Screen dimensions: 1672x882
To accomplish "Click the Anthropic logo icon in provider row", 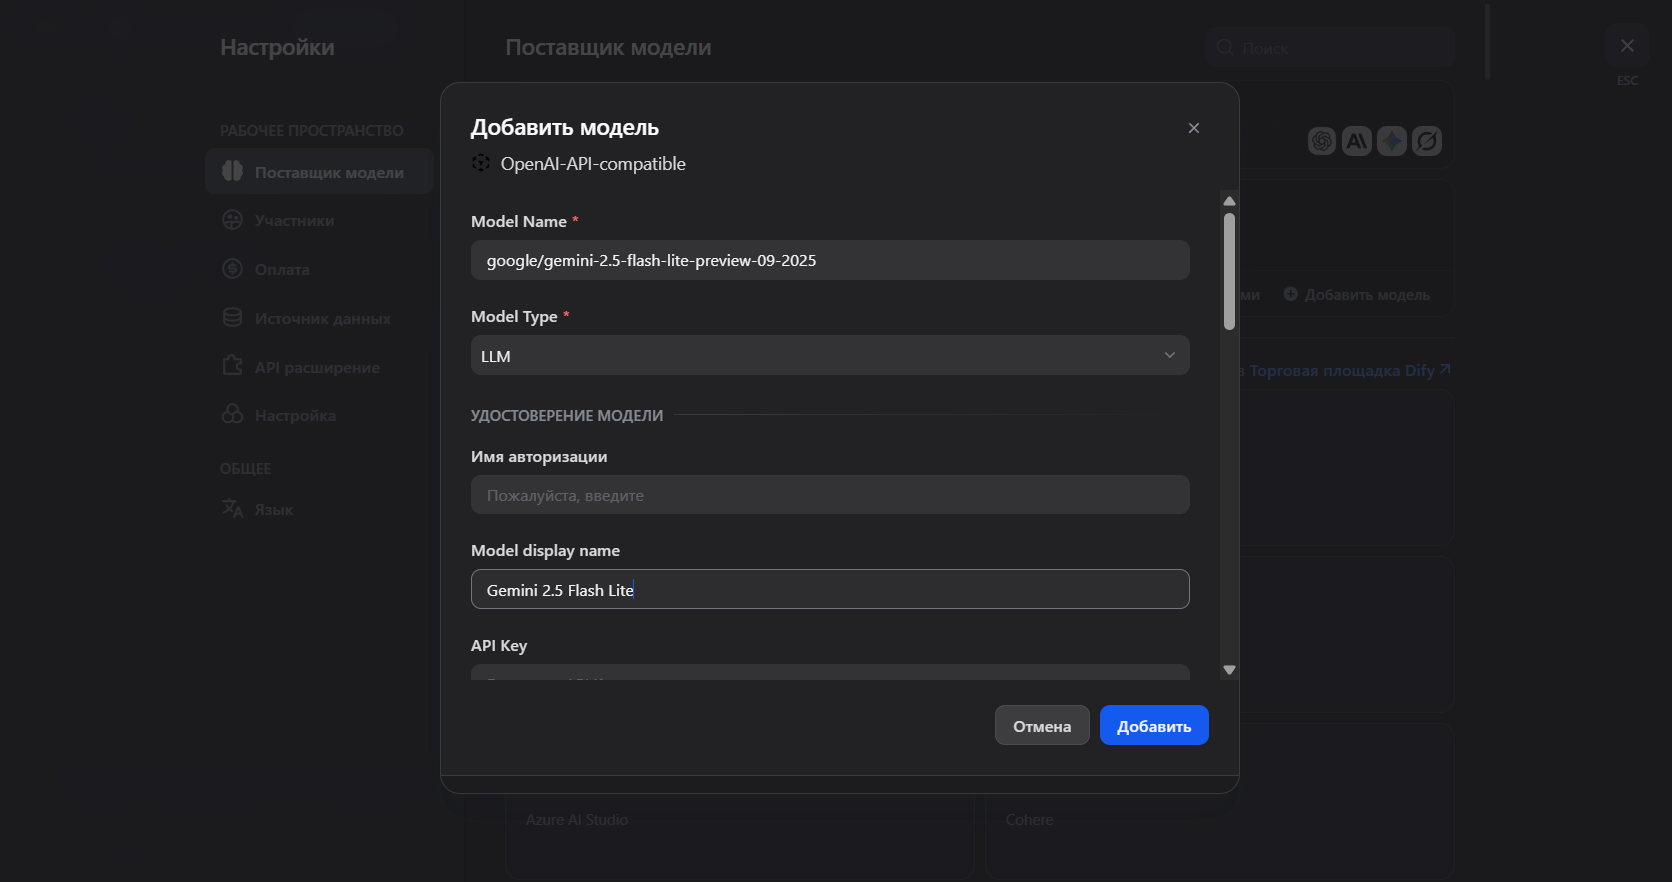I will (x=1357, y=141).
